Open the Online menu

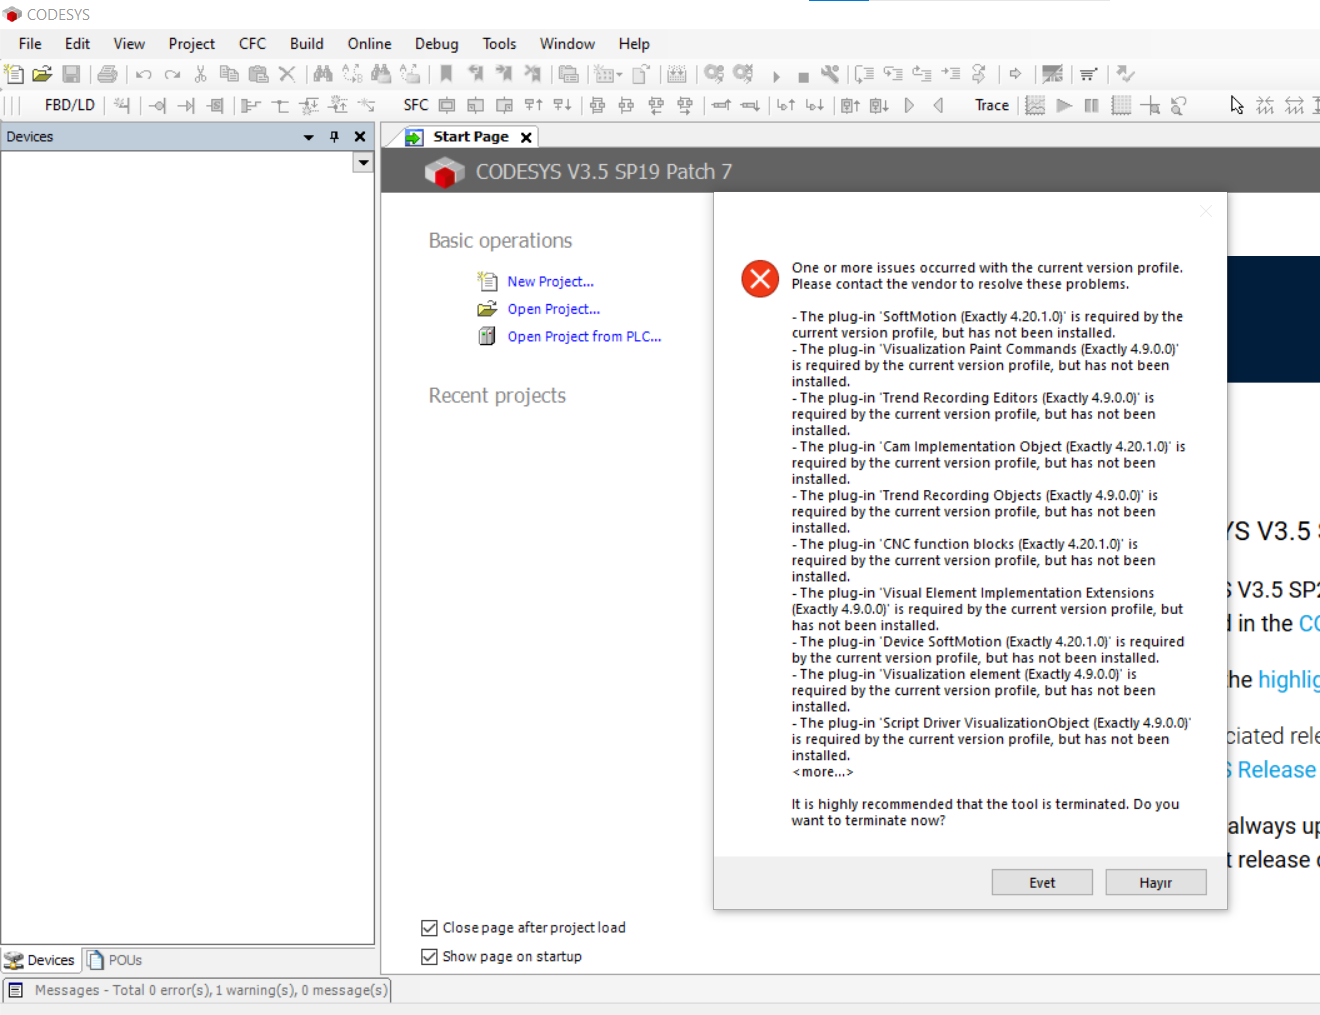[x=369, y=44]
